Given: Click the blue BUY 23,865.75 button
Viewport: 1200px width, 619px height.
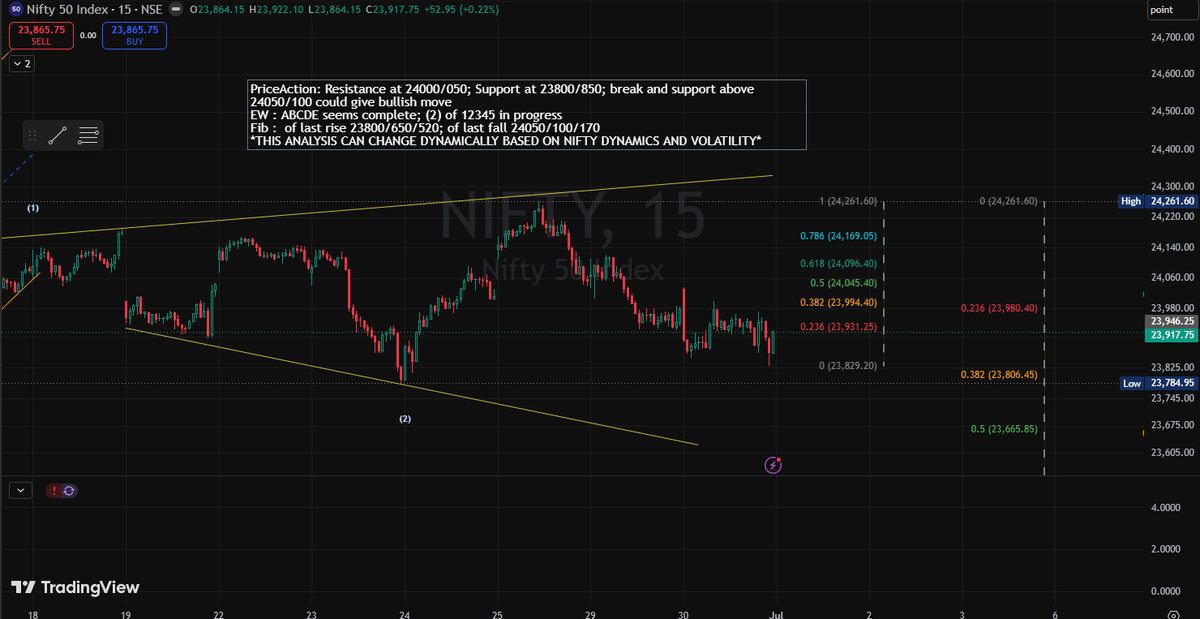Looking at the screenshot, I should click(135, 36).
